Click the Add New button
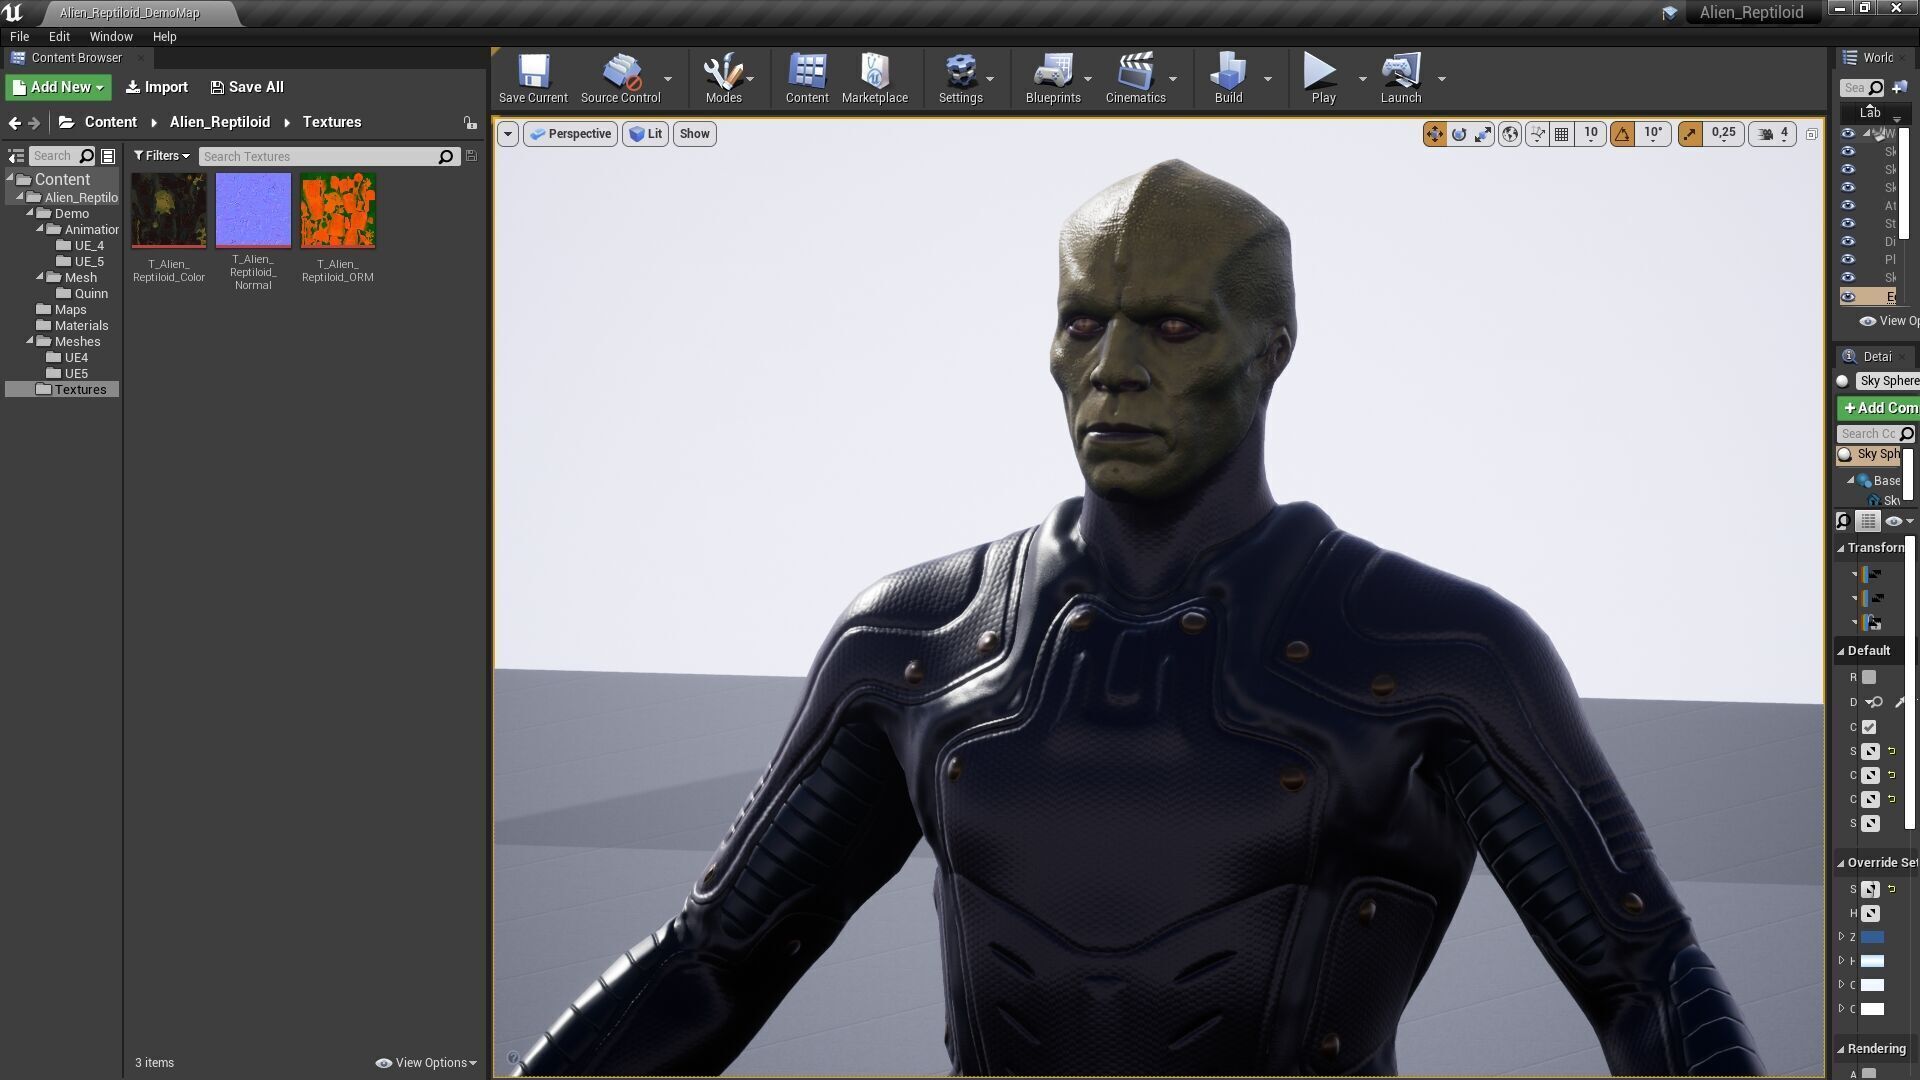This screenshot has width=1920, height=1080. pos(59,87)
